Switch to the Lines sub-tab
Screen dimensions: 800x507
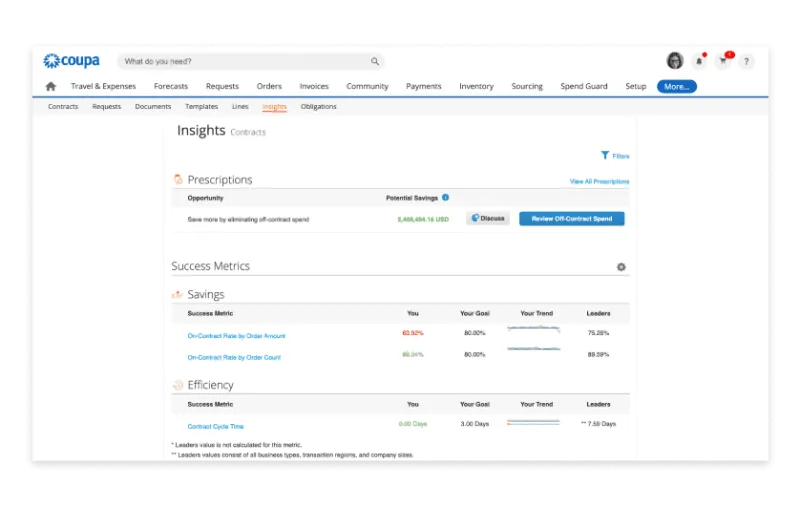coord(240,106)
